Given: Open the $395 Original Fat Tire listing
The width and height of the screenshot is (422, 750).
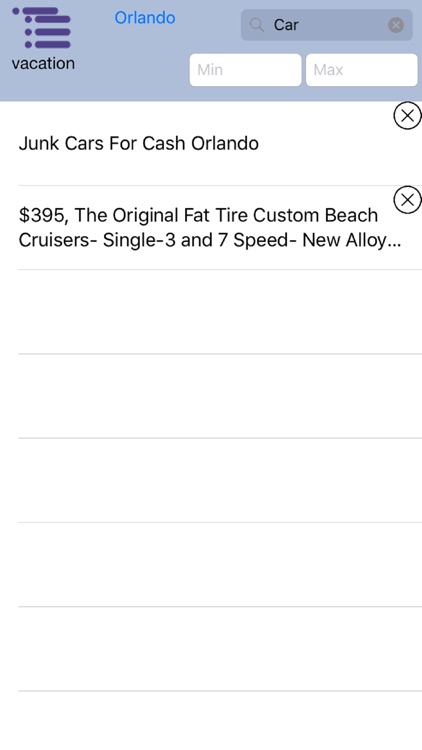Looking at the screenshot, I should [x=211, y=228].
